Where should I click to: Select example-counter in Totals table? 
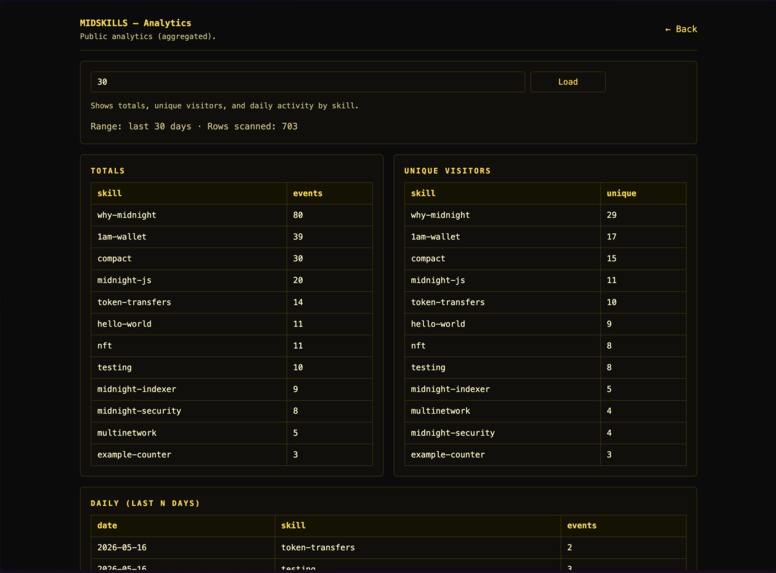[x=134, y=455]
